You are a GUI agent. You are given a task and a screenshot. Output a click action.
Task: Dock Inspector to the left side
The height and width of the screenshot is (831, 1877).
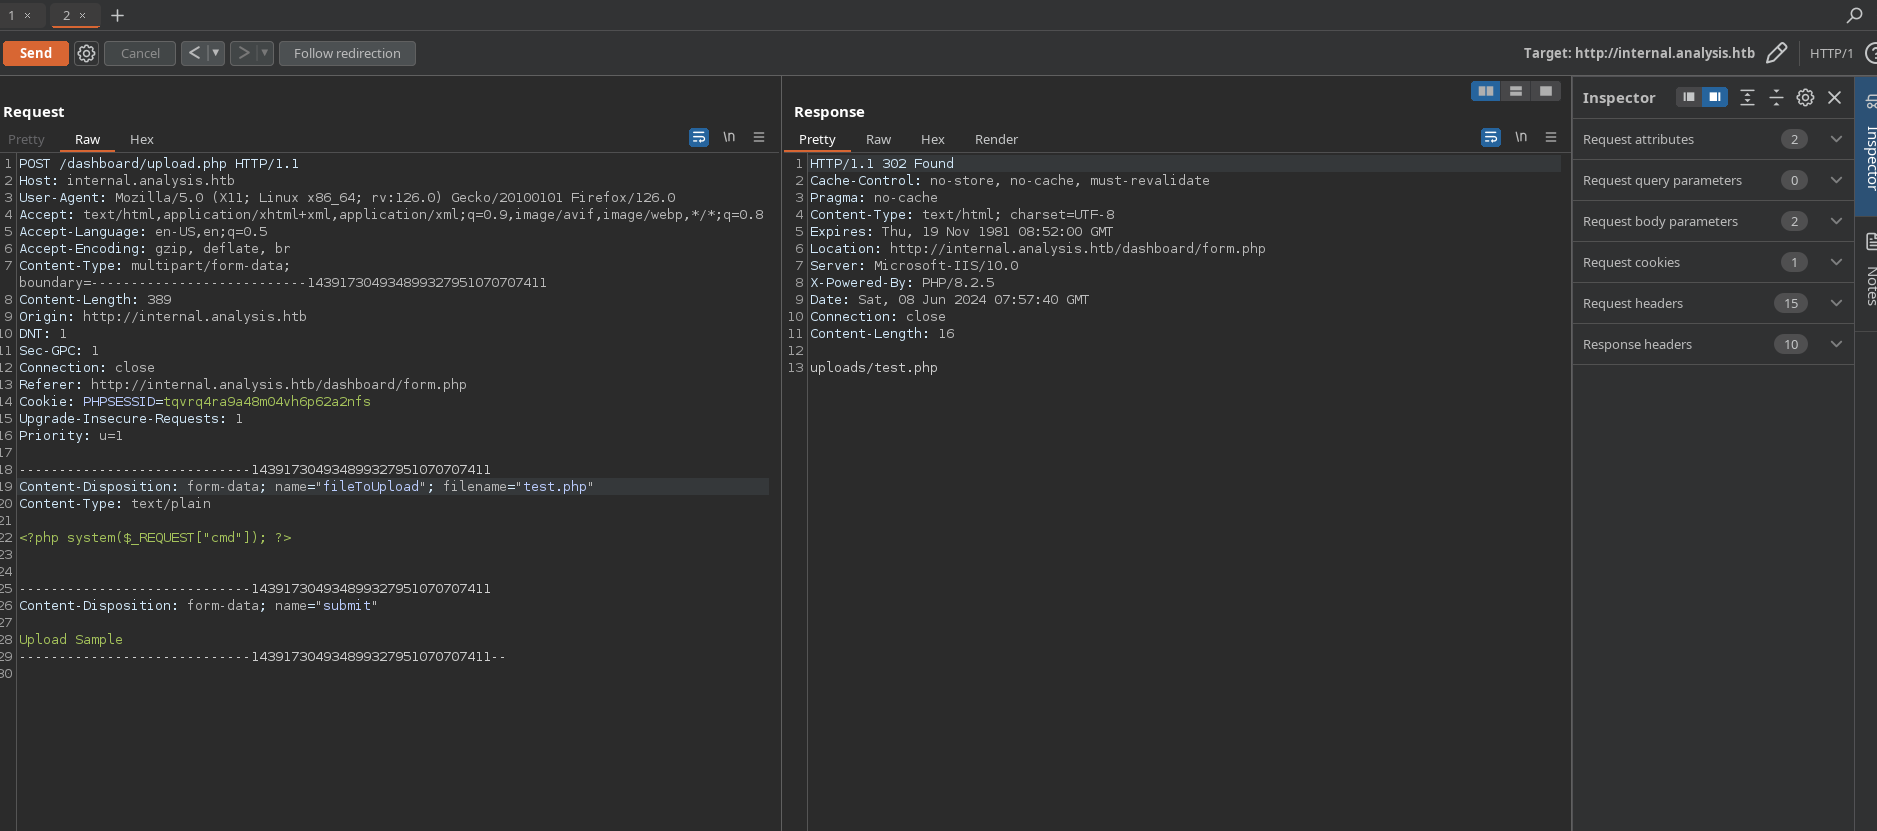(x=1689, y=97)
